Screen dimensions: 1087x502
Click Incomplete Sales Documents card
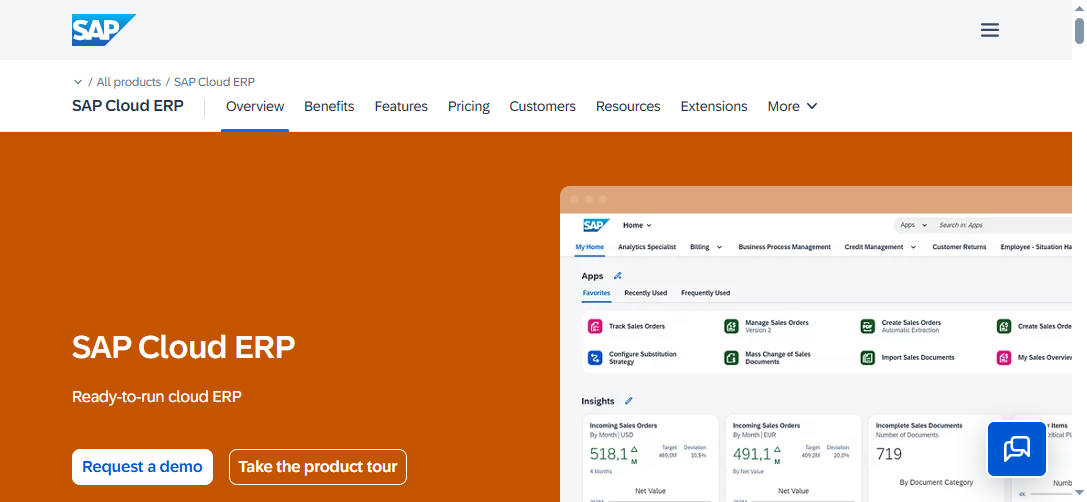pyautogui.click(x=936, y=458)
